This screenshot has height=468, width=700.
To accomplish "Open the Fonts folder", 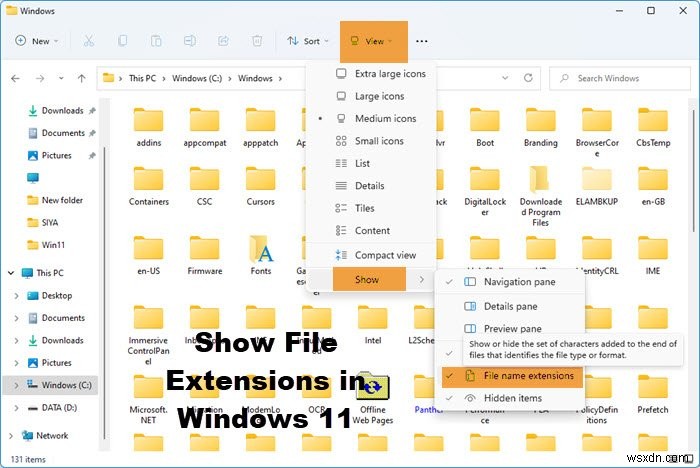I will [x=261, y=255].
